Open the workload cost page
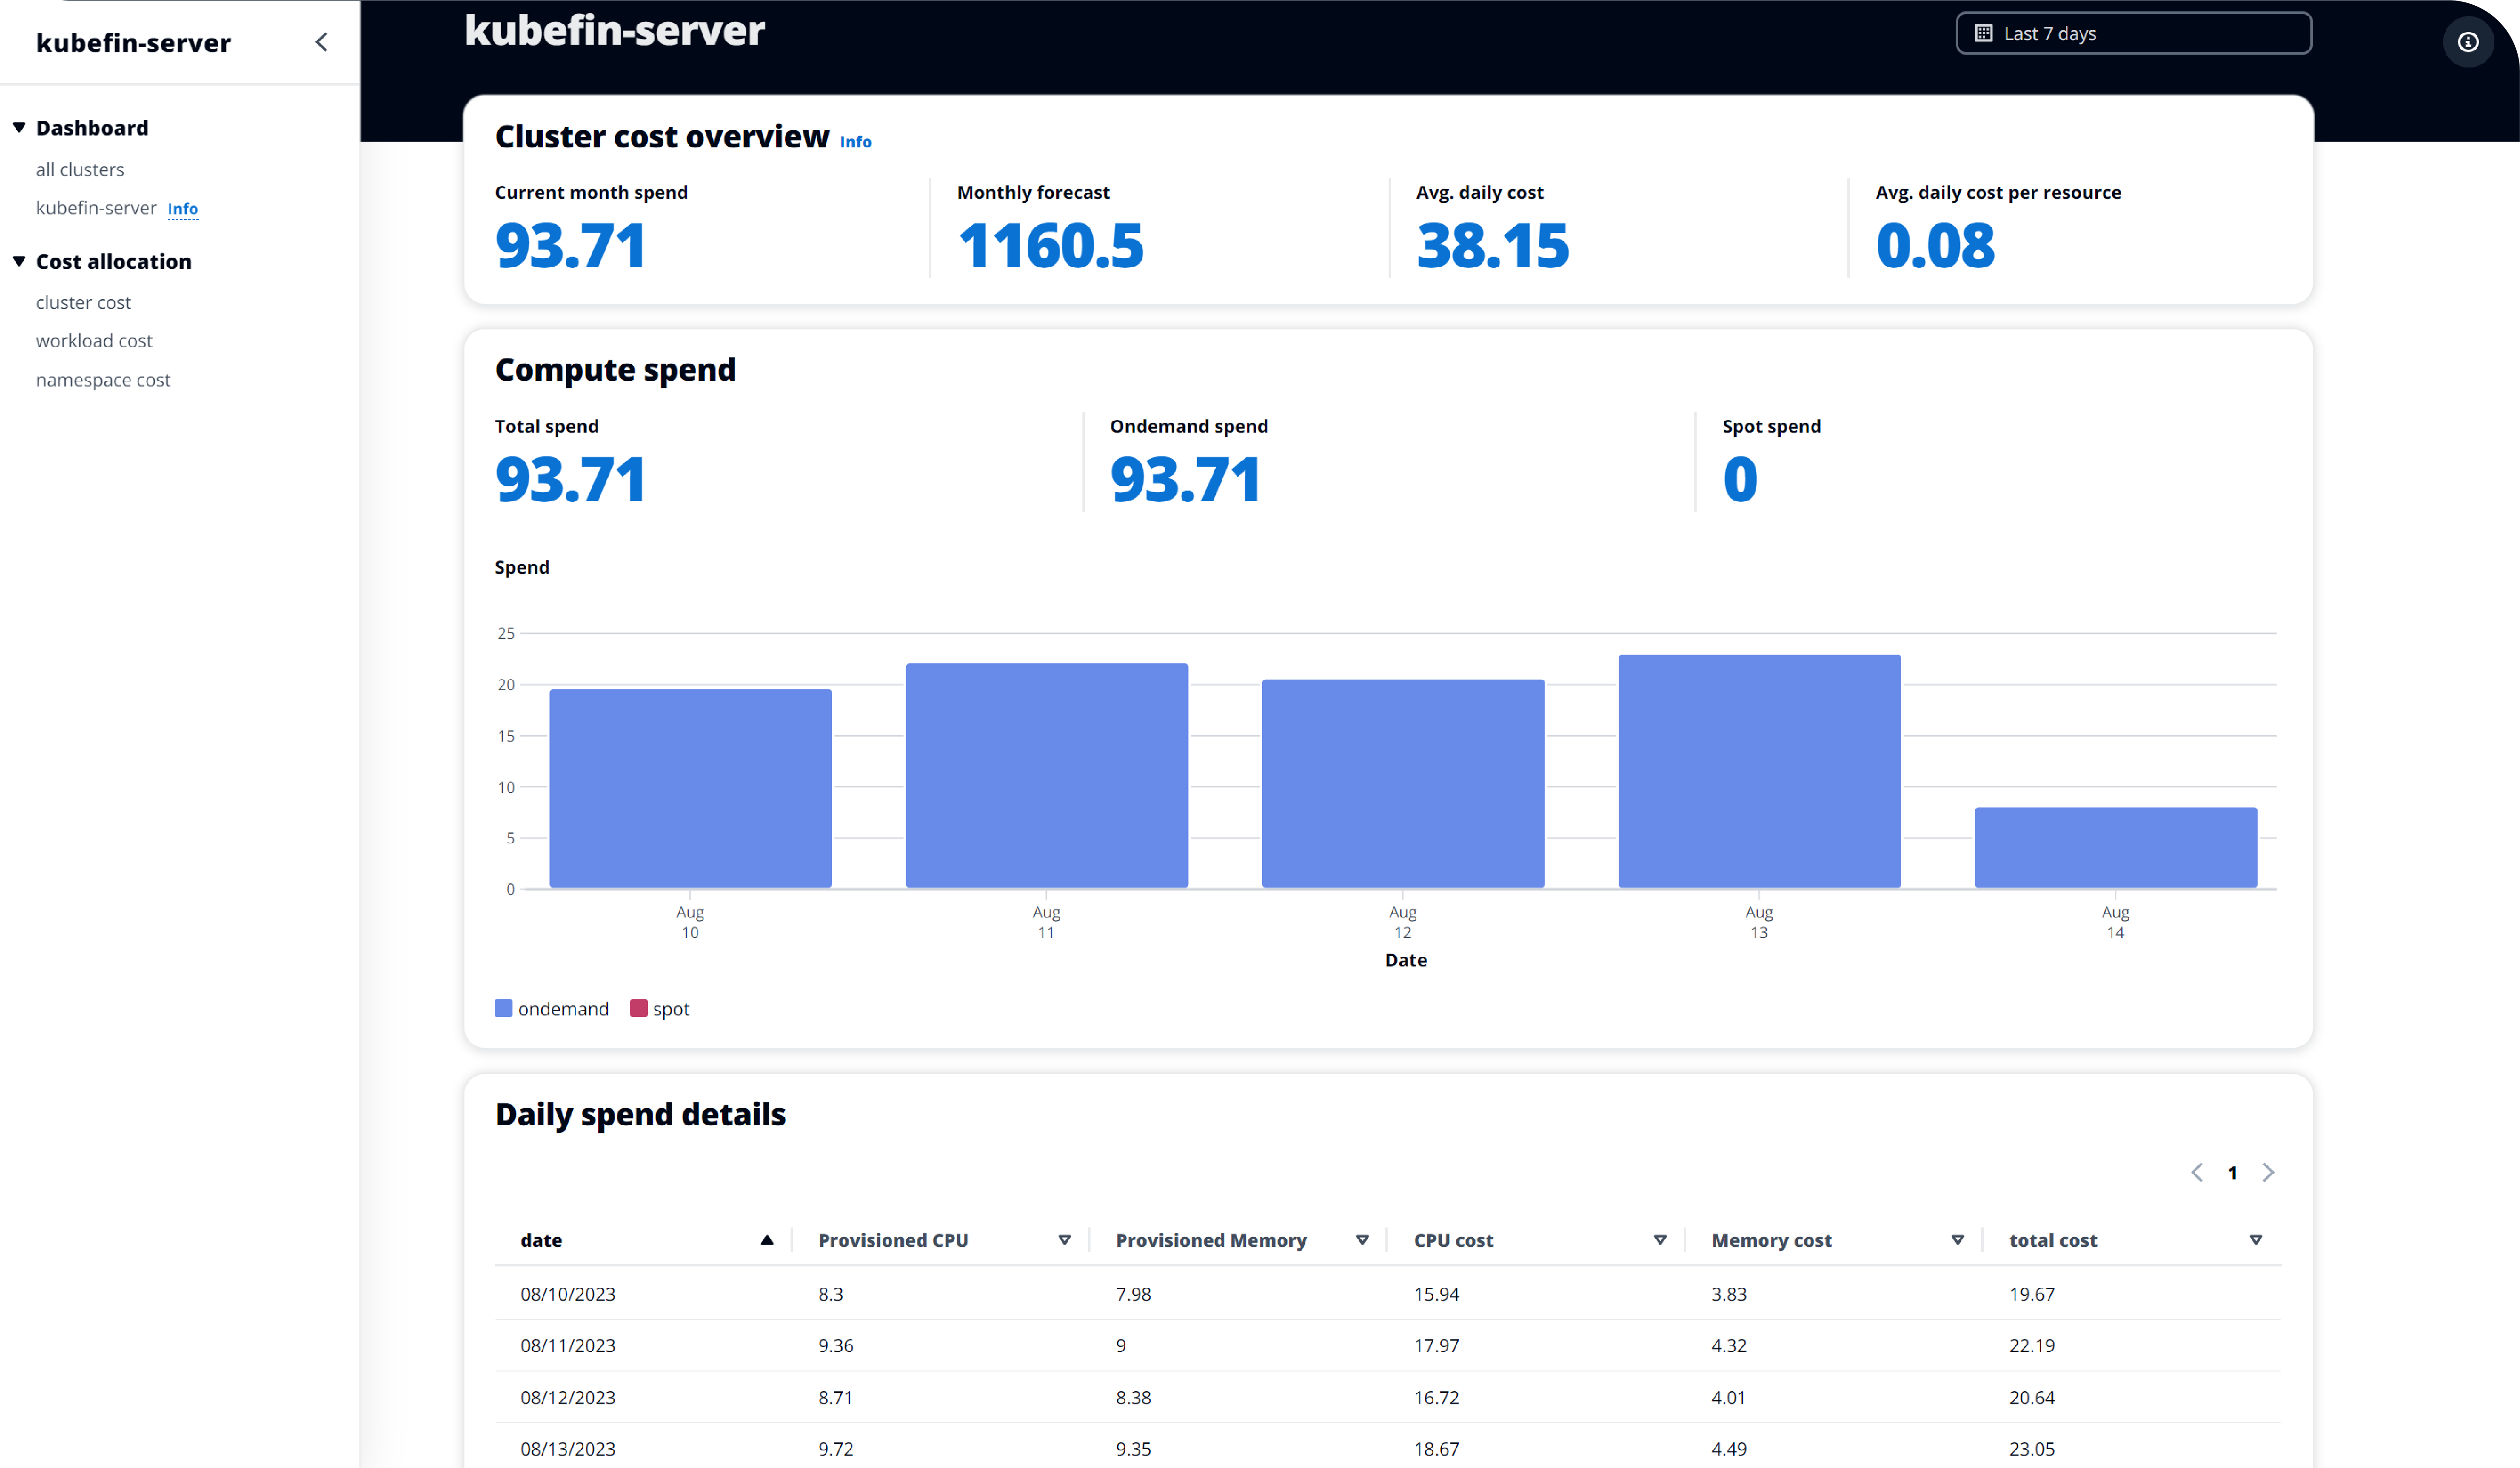The height and width of the screenshot is (1468, 2520). (94, 340)
